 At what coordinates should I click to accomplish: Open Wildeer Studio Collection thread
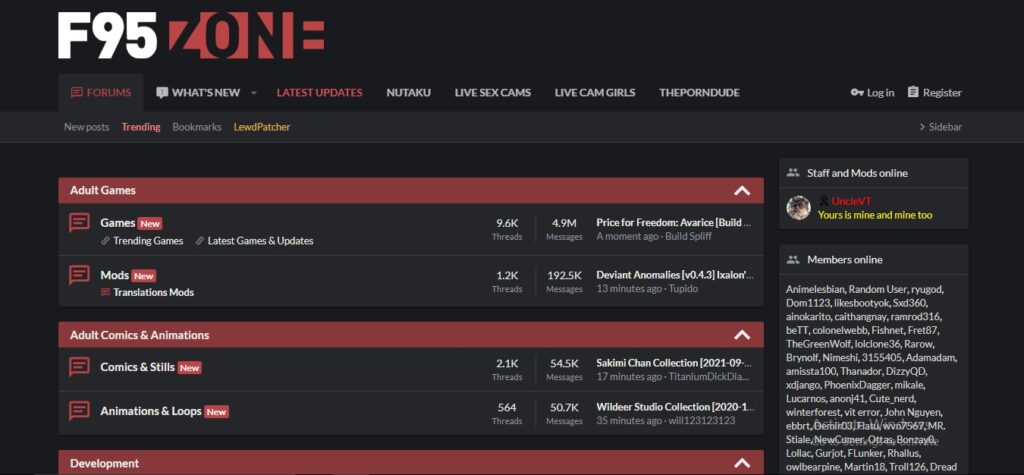coord(675,407)
